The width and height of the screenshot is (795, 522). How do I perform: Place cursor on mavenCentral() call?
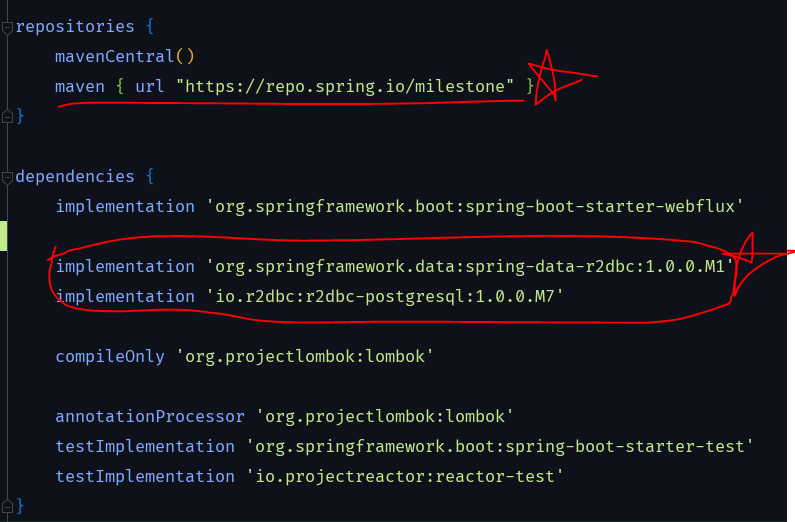click(125, 56)
